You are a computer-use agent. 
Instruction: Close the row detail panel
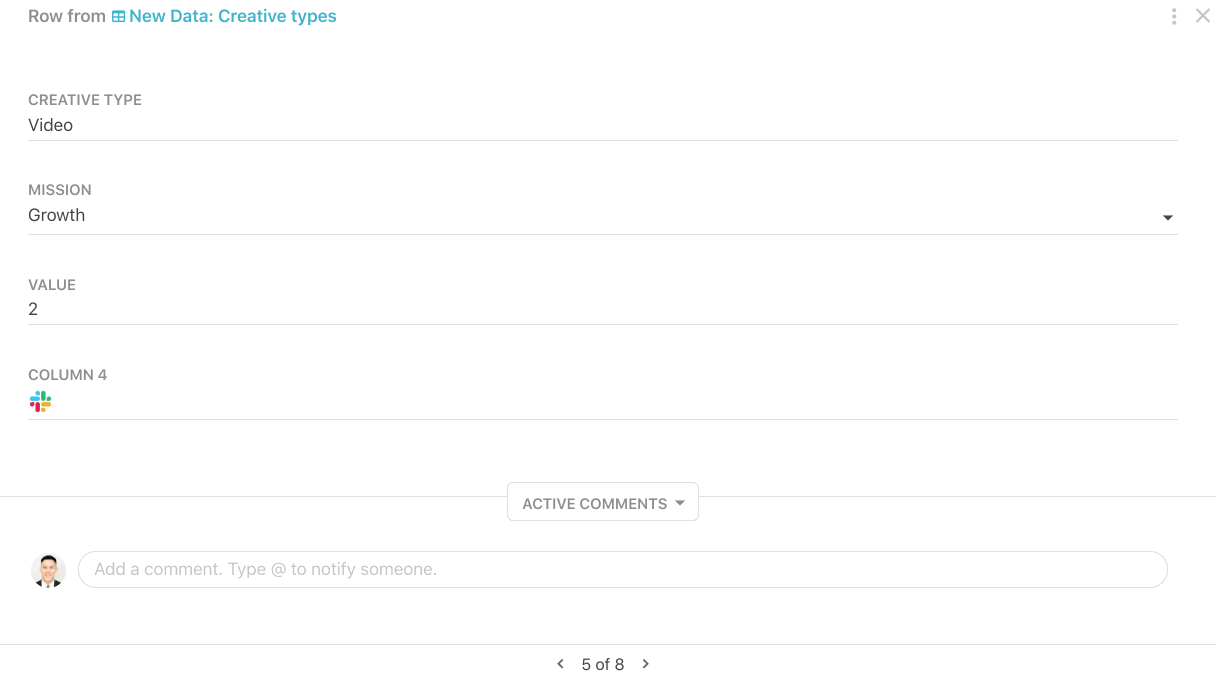(x=1203, y=16)
